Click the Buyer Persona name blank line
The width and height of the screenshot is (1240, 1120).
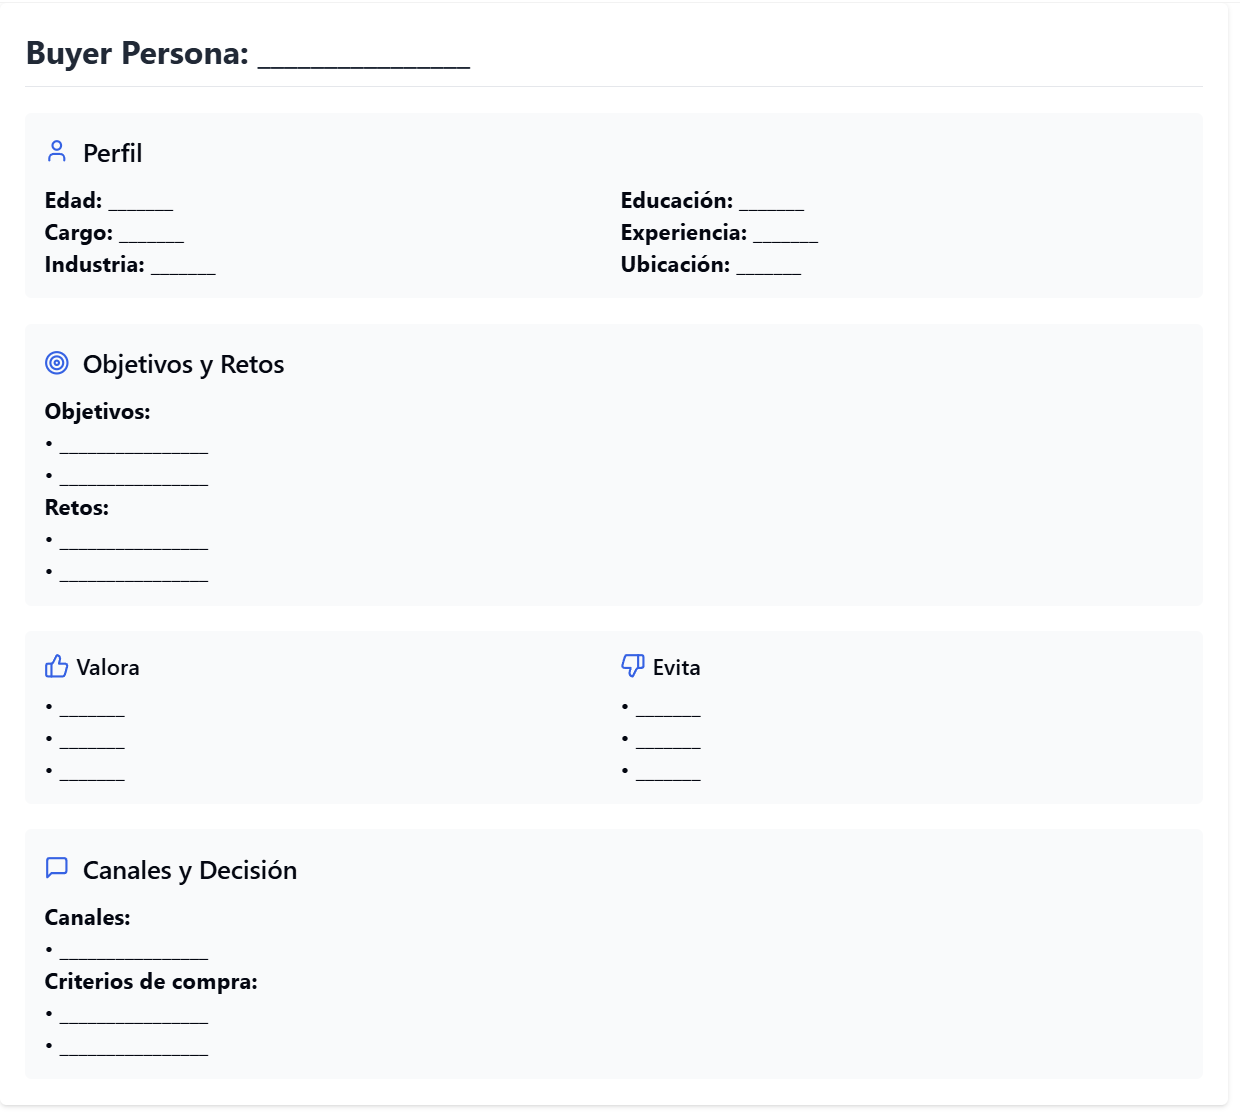click(x=364, y=55)
